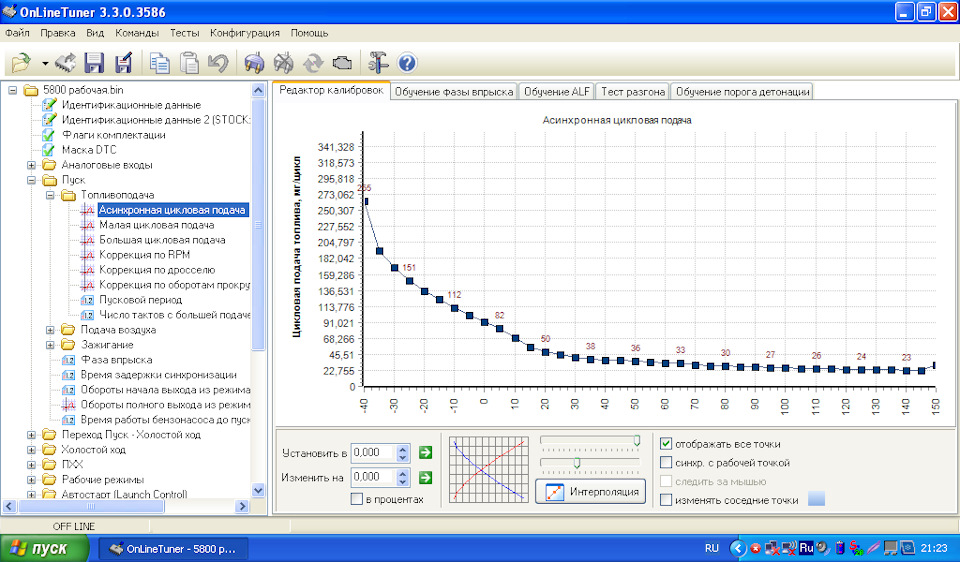
Task: Uncheck 'отображать все точки' checkbox
Action: coord(666,444)
